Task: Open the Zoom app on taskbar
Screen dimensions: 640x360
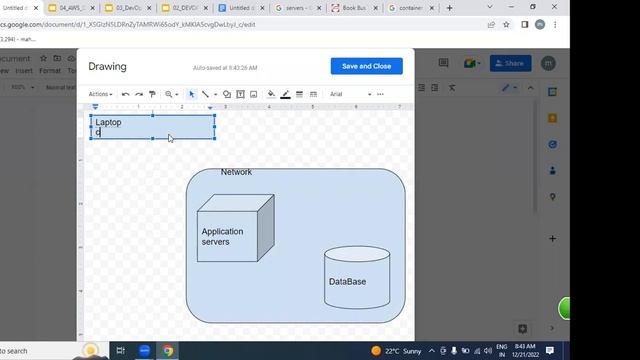Action: point(144,351)
